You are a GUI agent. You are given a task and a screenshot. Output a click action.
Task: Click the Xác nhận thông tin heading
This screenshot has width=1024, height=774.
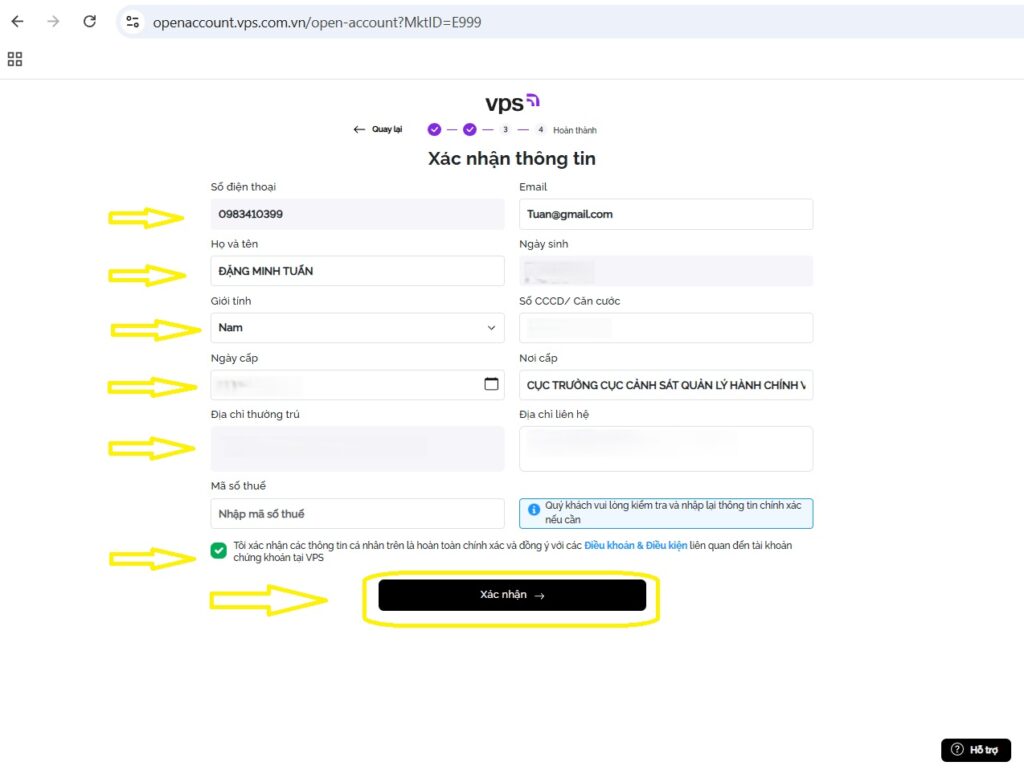tap(512, 159)
